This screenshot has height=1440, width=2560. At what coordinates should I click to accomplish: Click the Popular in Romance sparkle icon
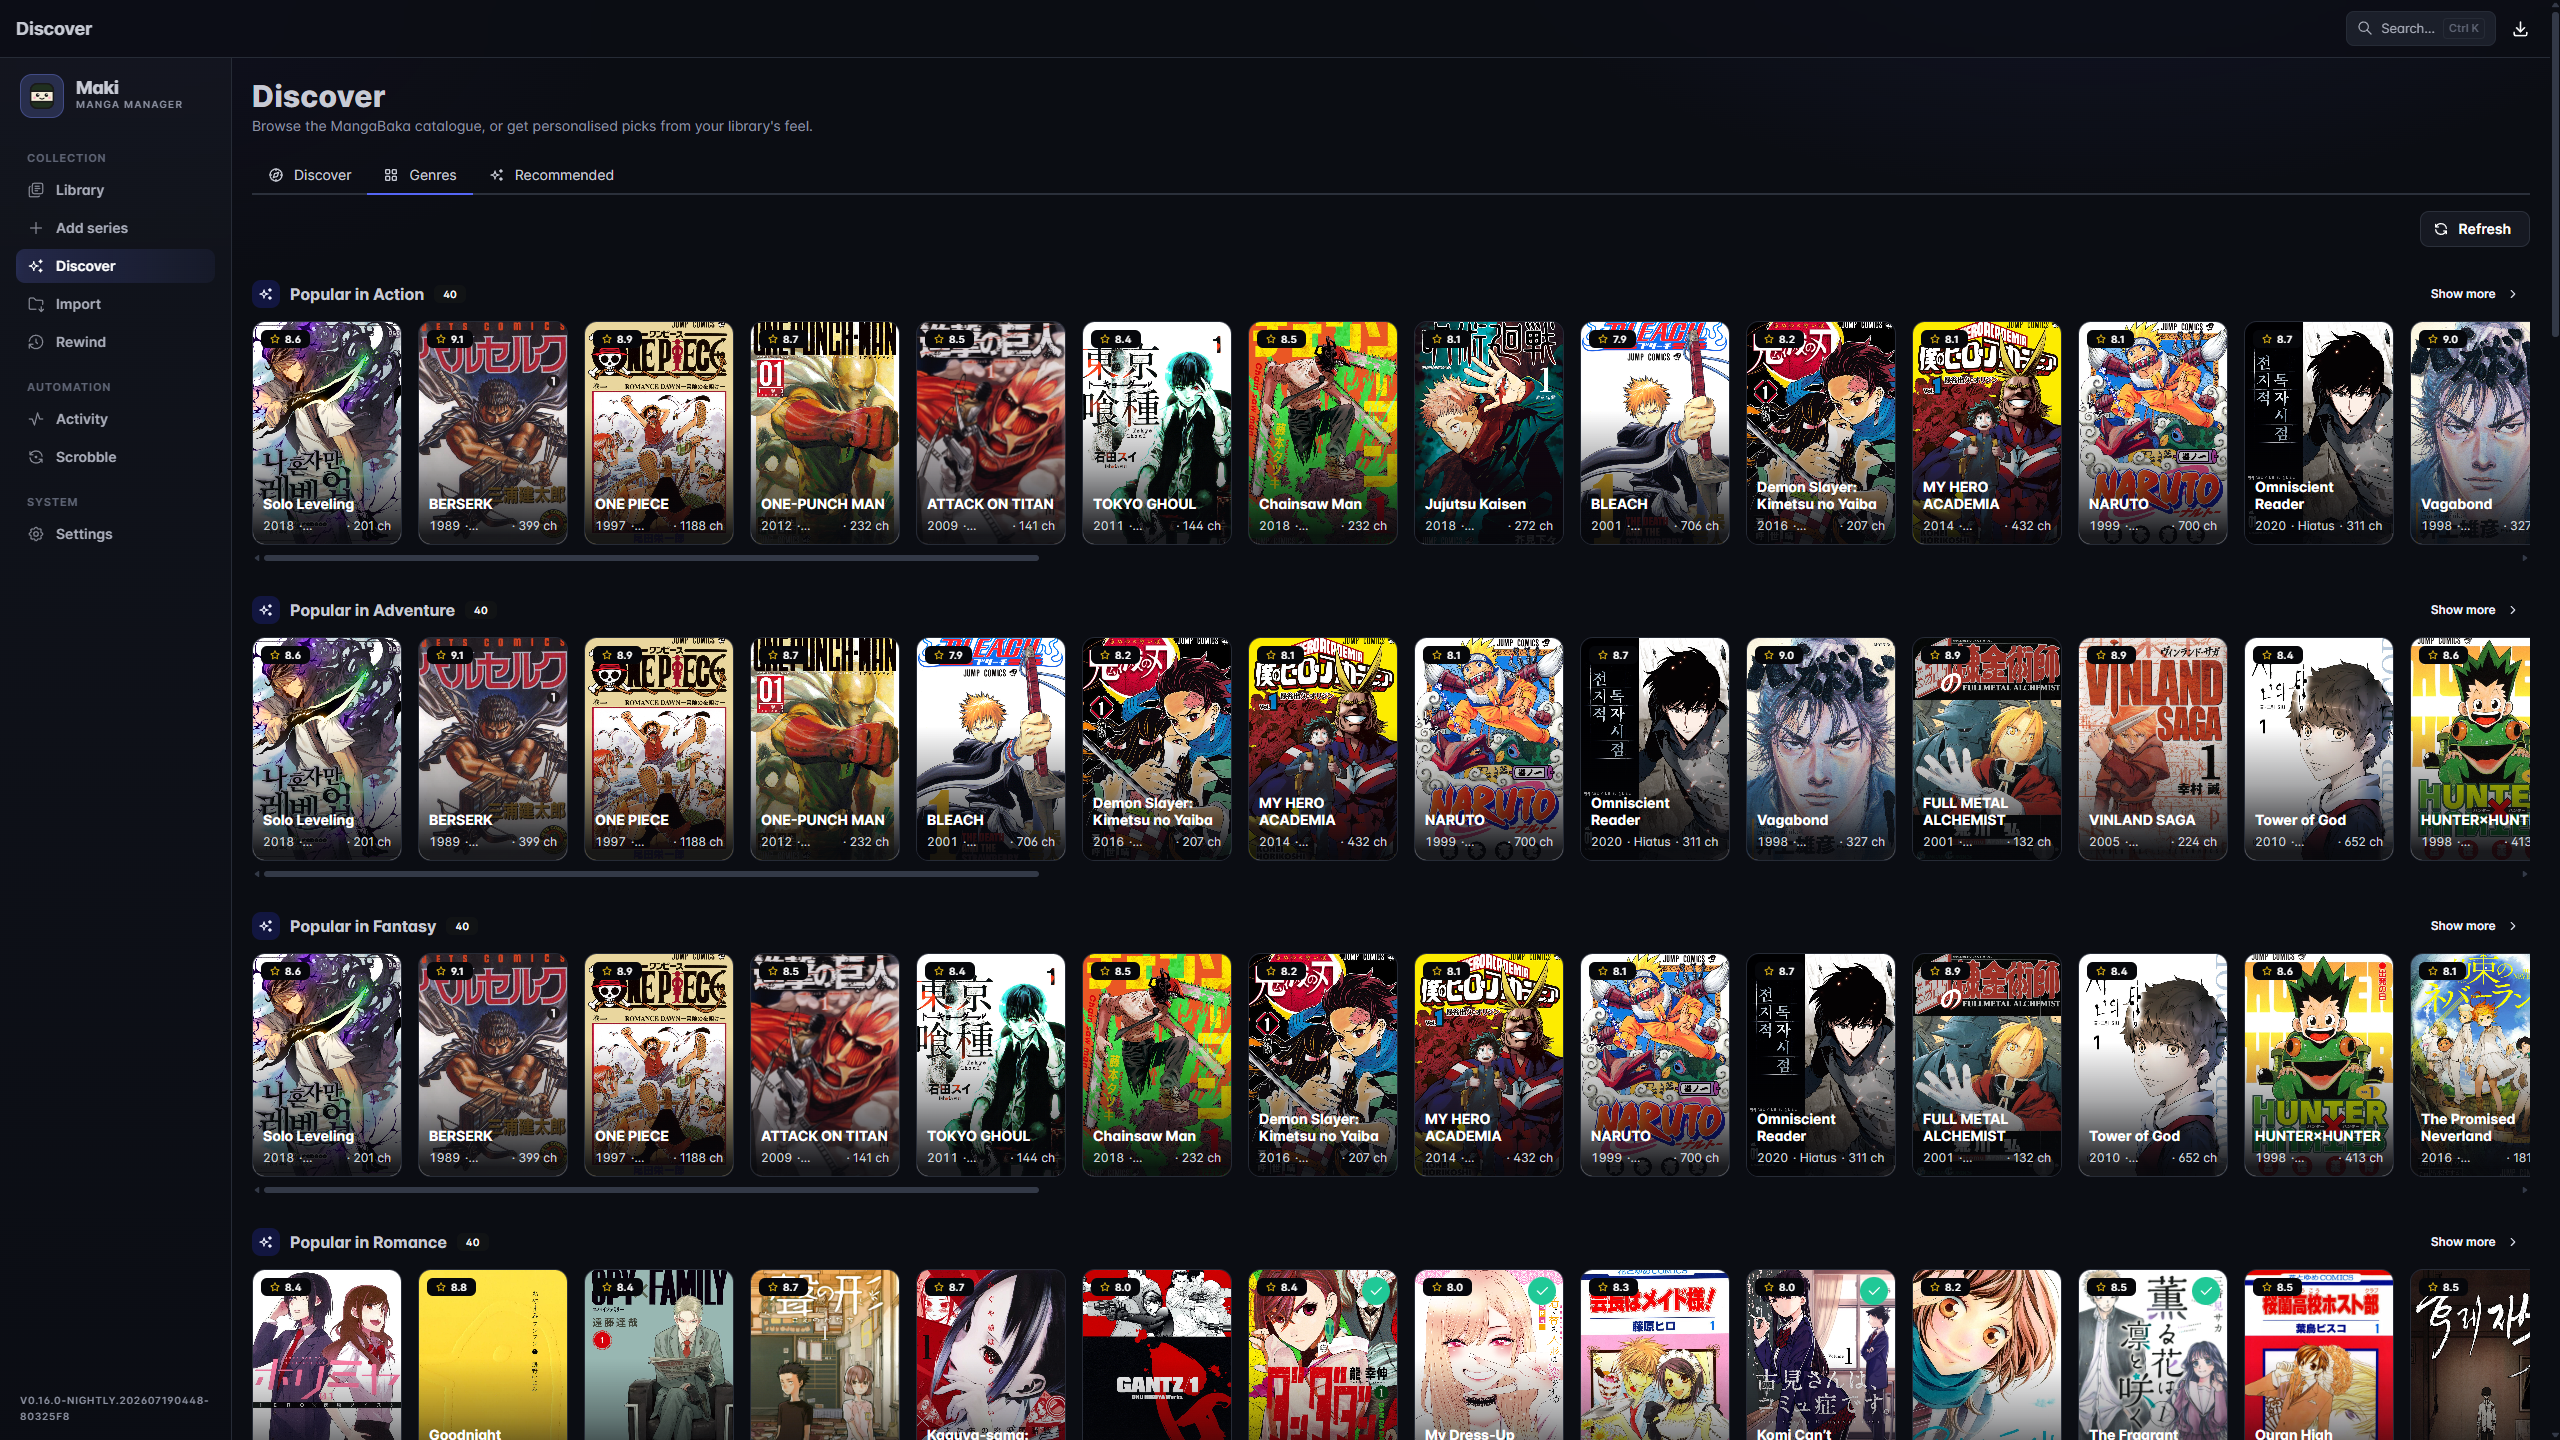[x=266, y=1242]
